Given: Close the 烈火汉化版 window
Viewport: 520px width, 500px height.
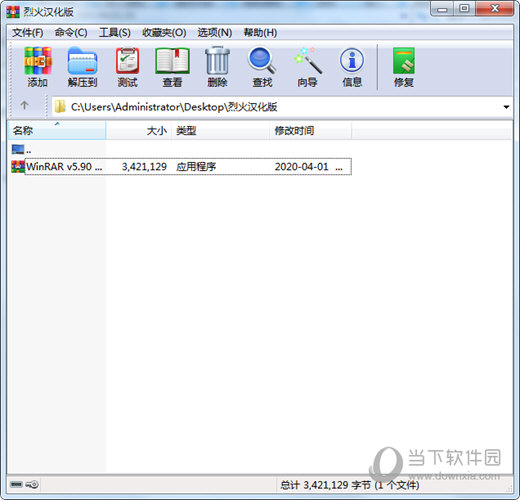Looking at the screenshot, I should point(495,9).
